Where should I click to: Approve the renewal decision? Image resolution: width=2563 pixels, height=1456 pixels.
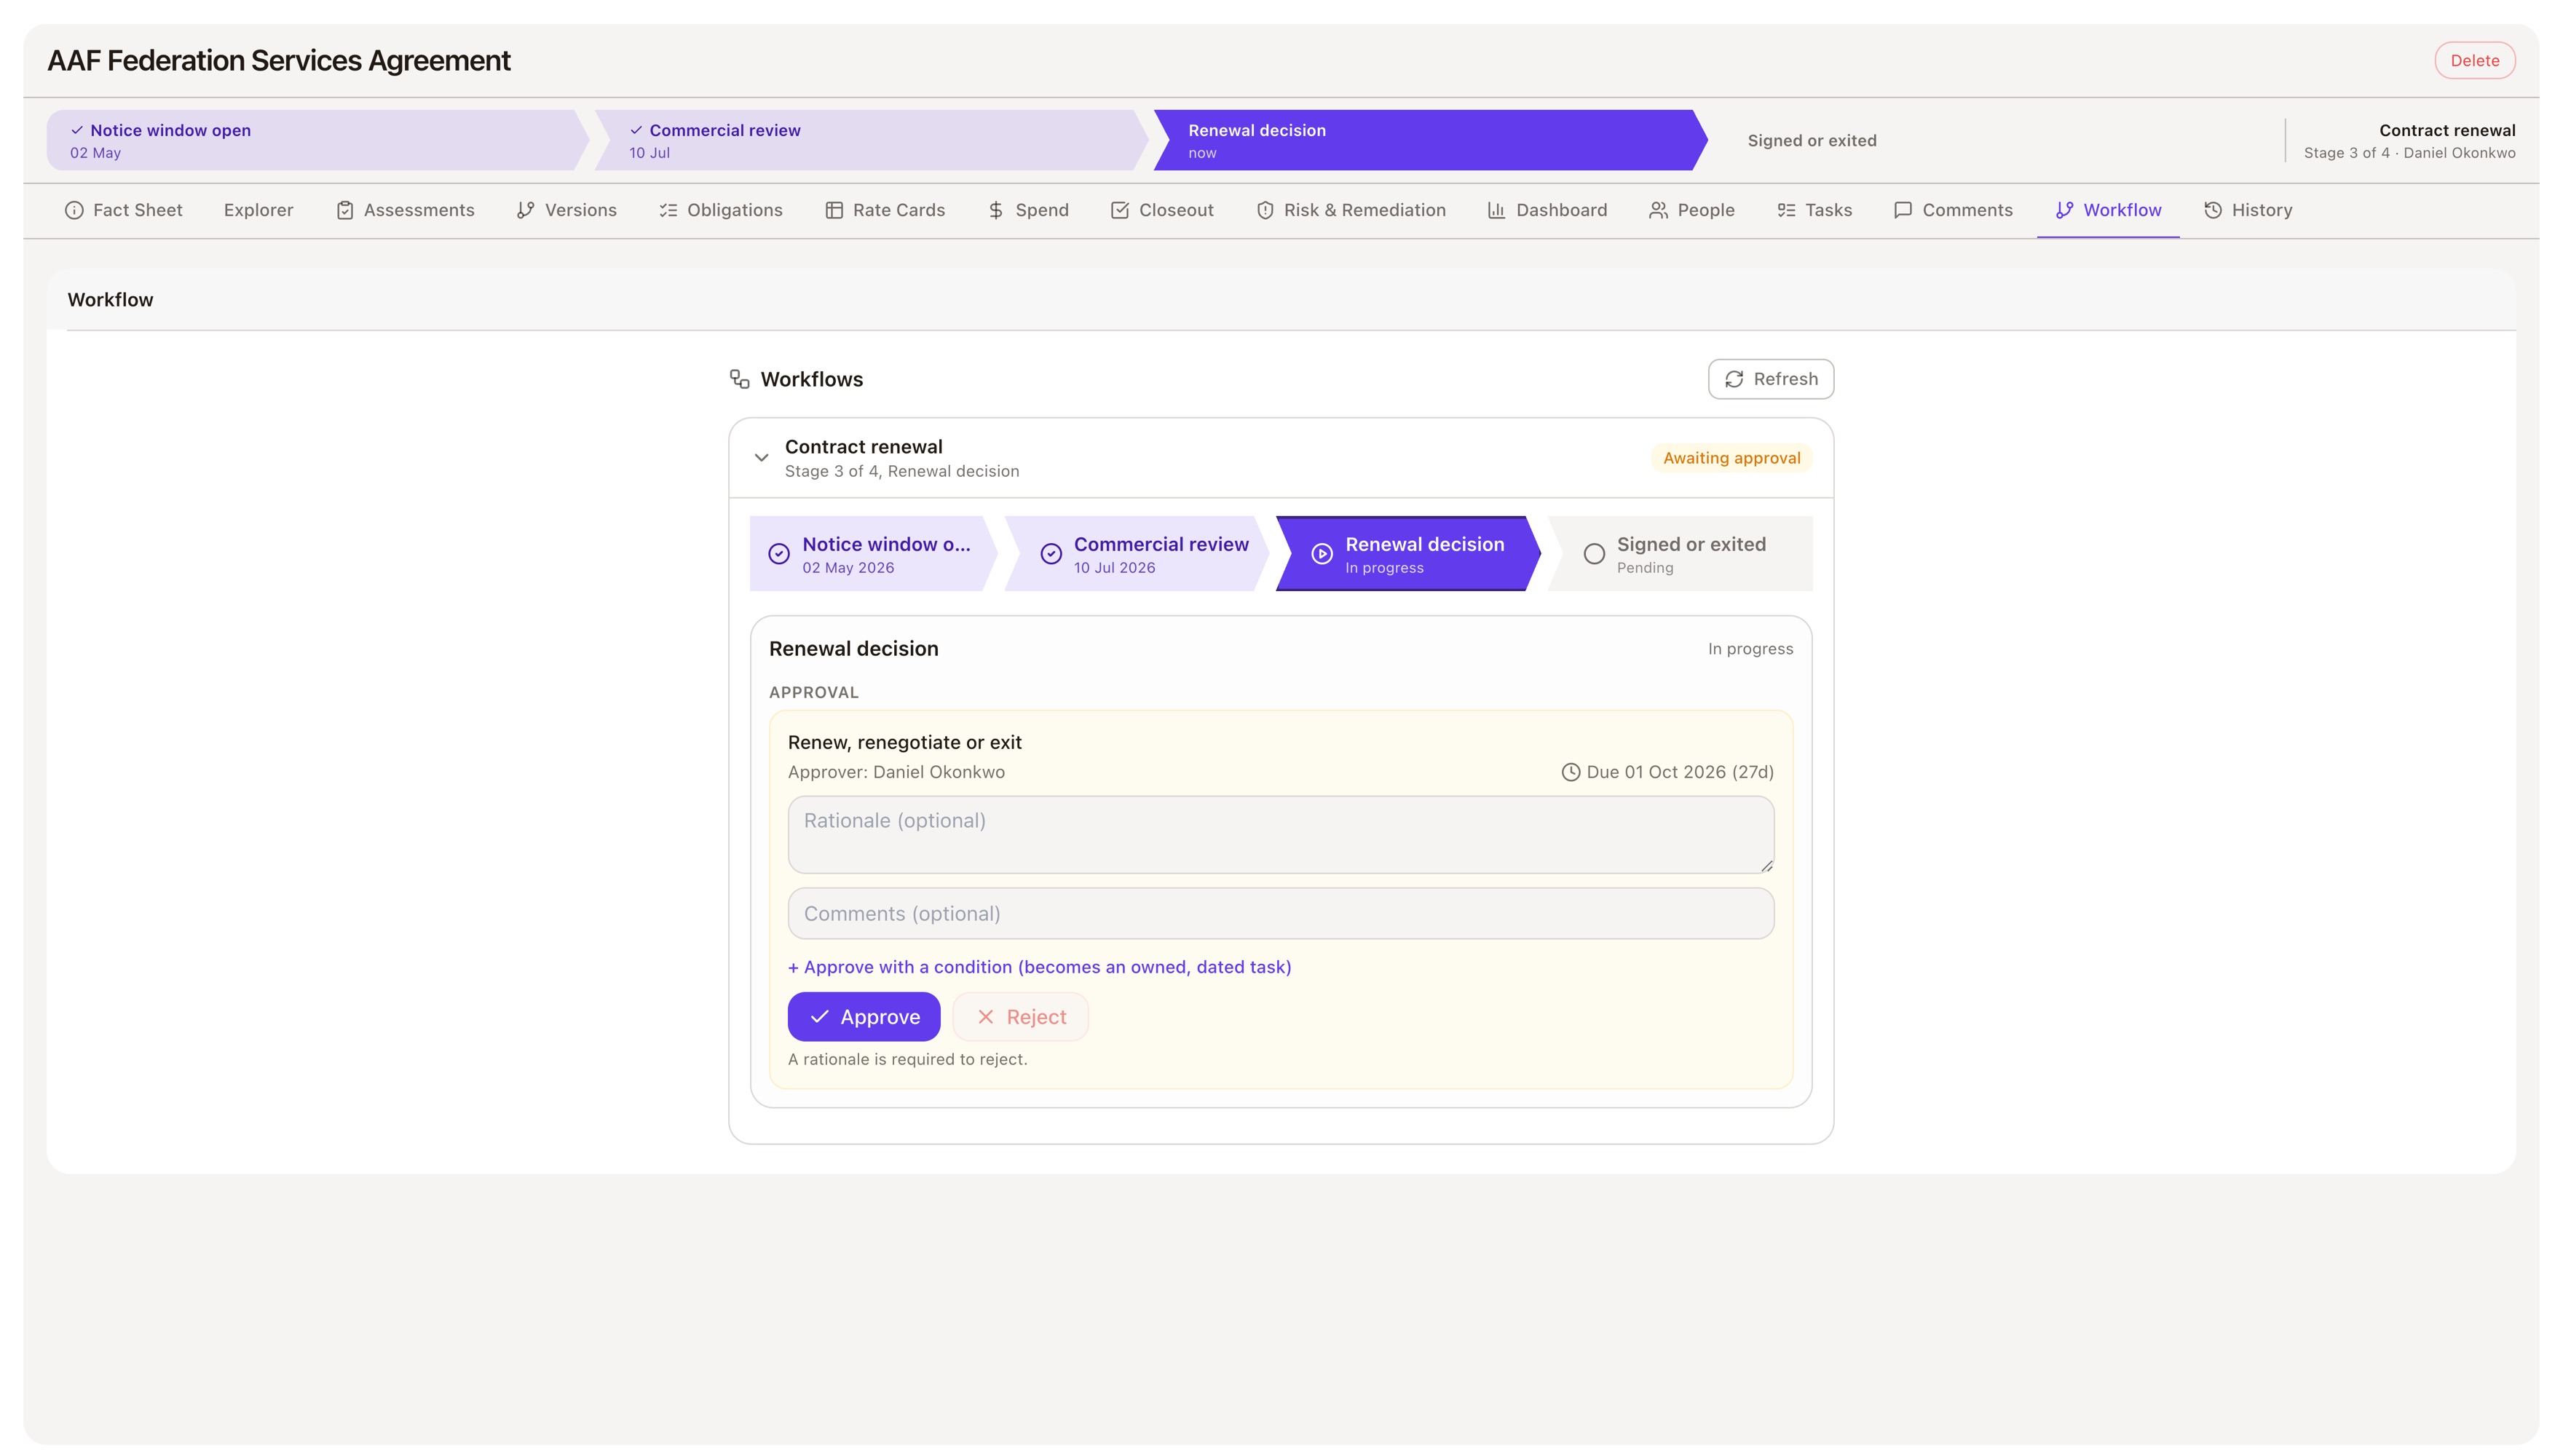pyautogui.click(x=864, y=1017)
